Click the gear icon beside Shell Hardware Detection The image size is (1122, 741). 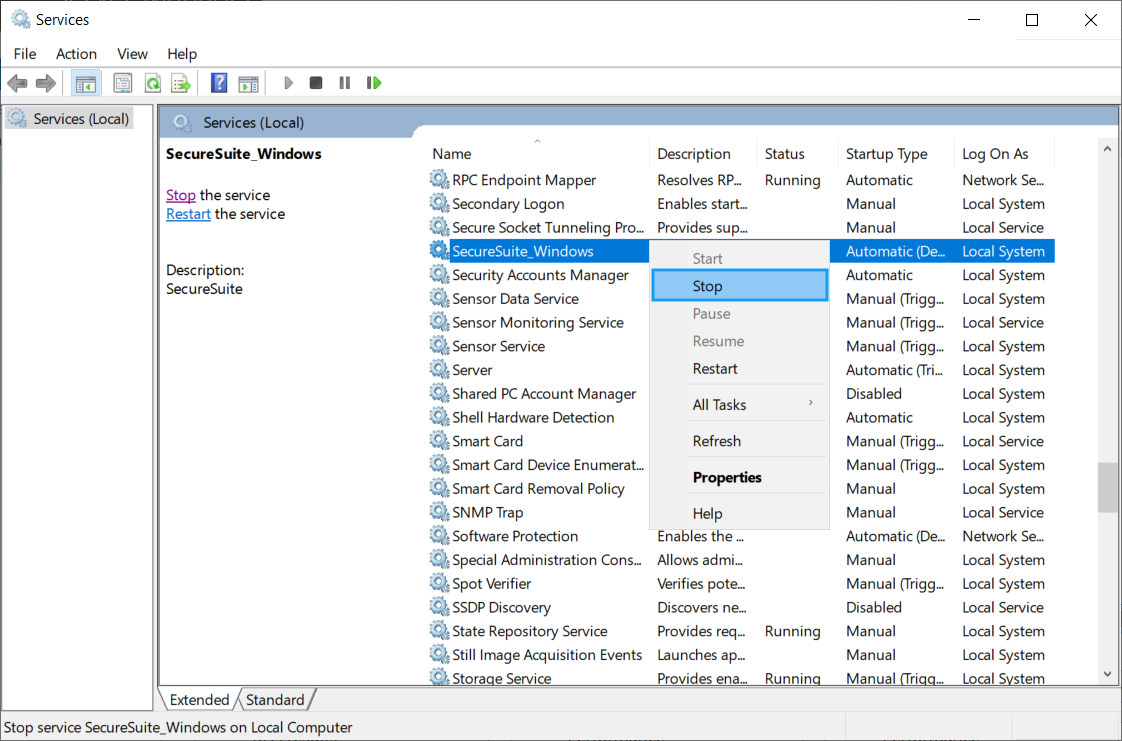coord(439,416)
